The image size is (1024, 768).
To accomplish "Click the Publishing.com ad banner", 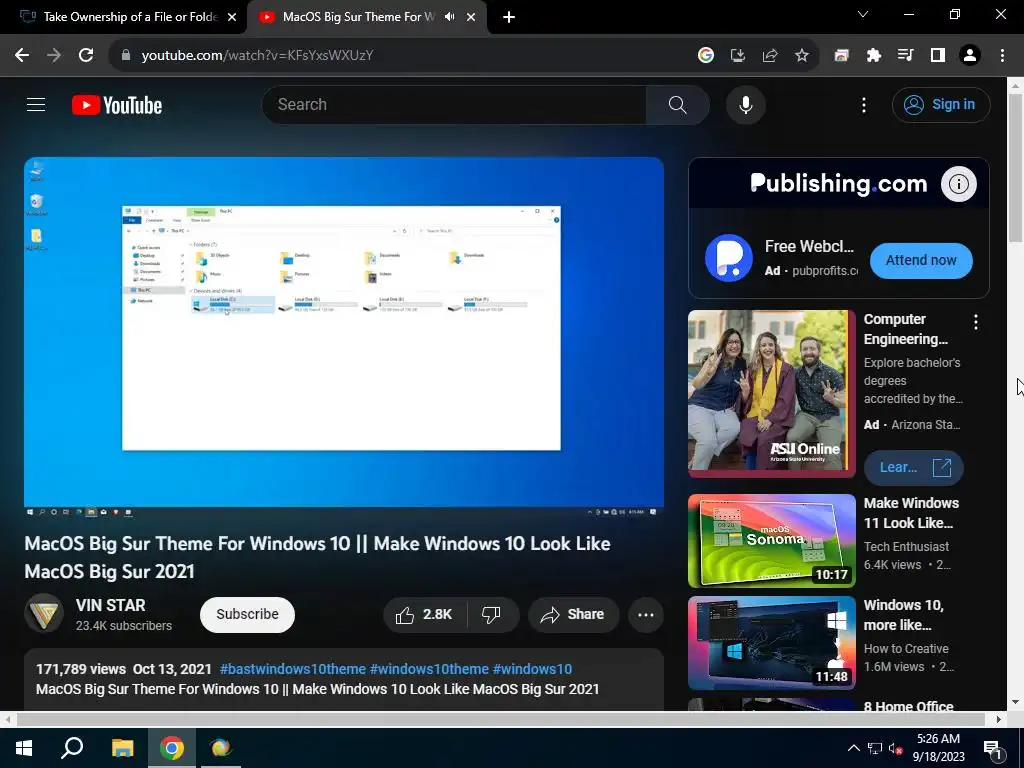I will coord(839,184).
